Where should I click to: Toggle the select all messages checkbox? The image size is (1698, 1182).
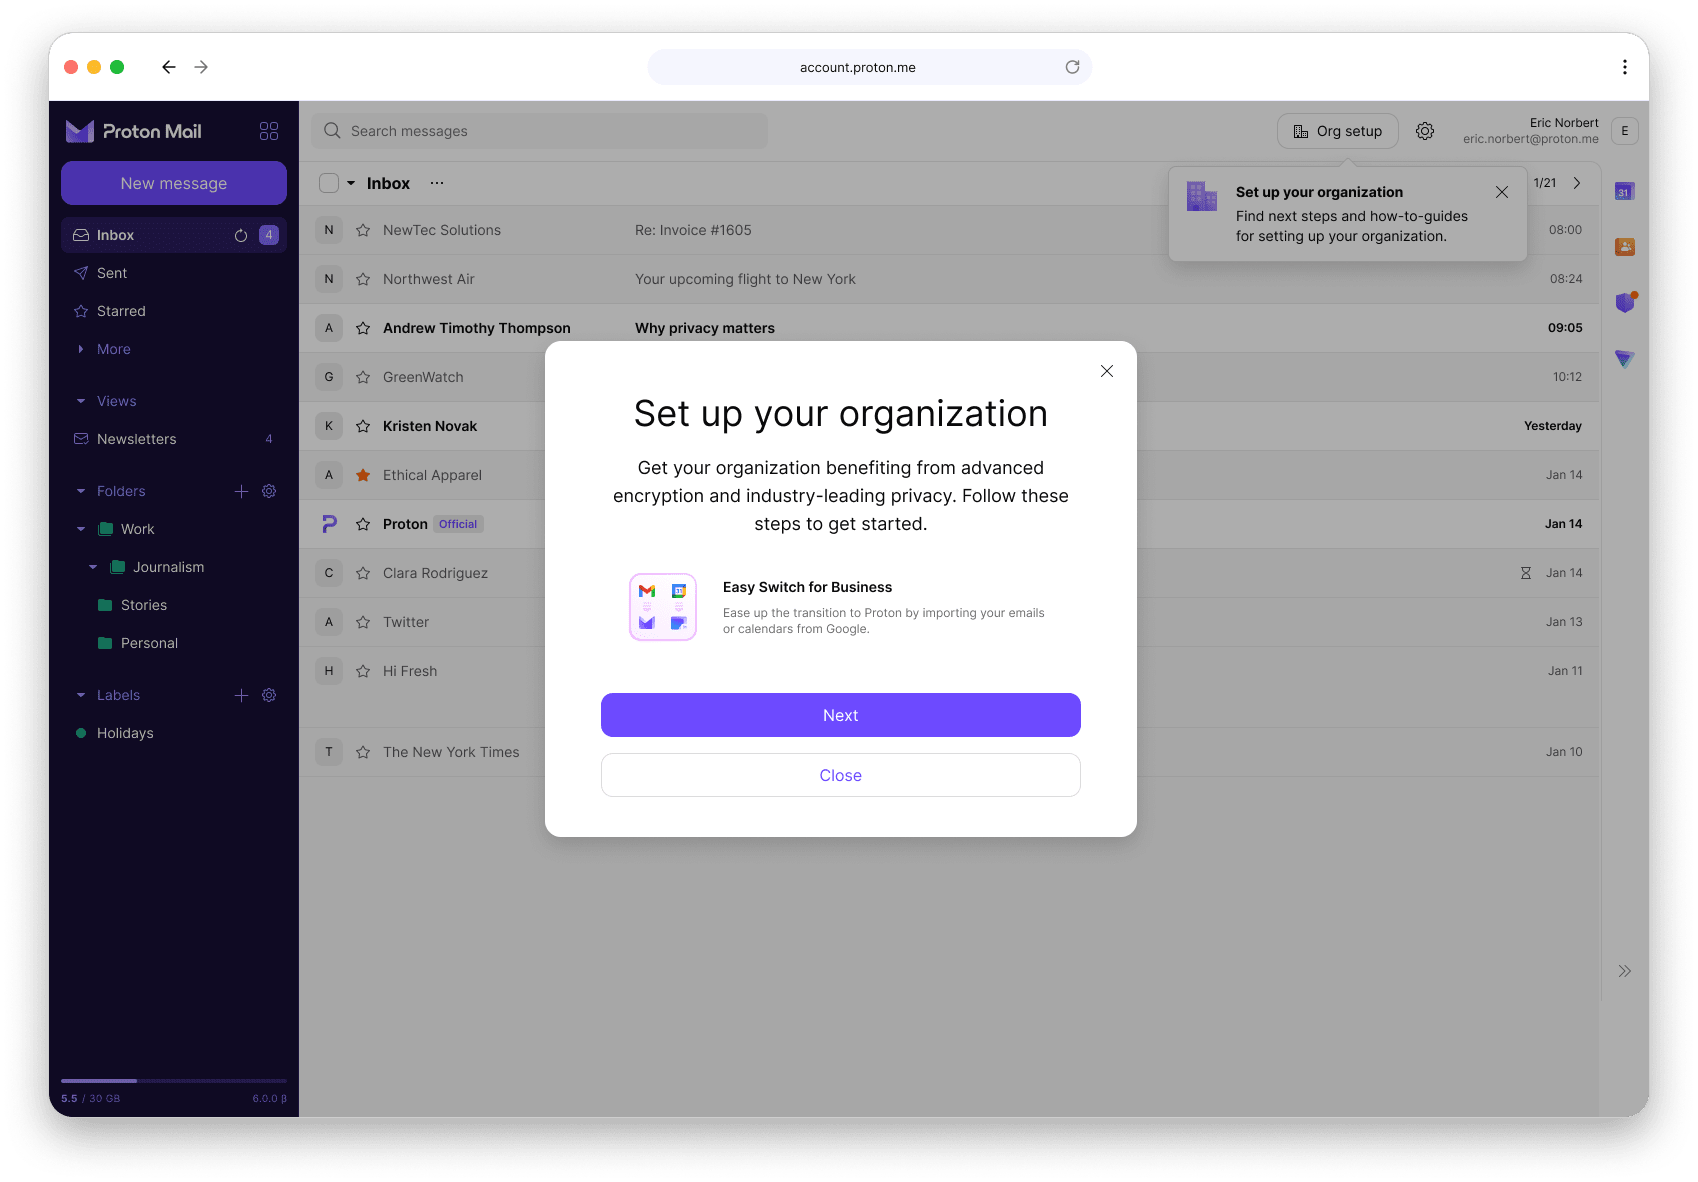coord(329,183)
